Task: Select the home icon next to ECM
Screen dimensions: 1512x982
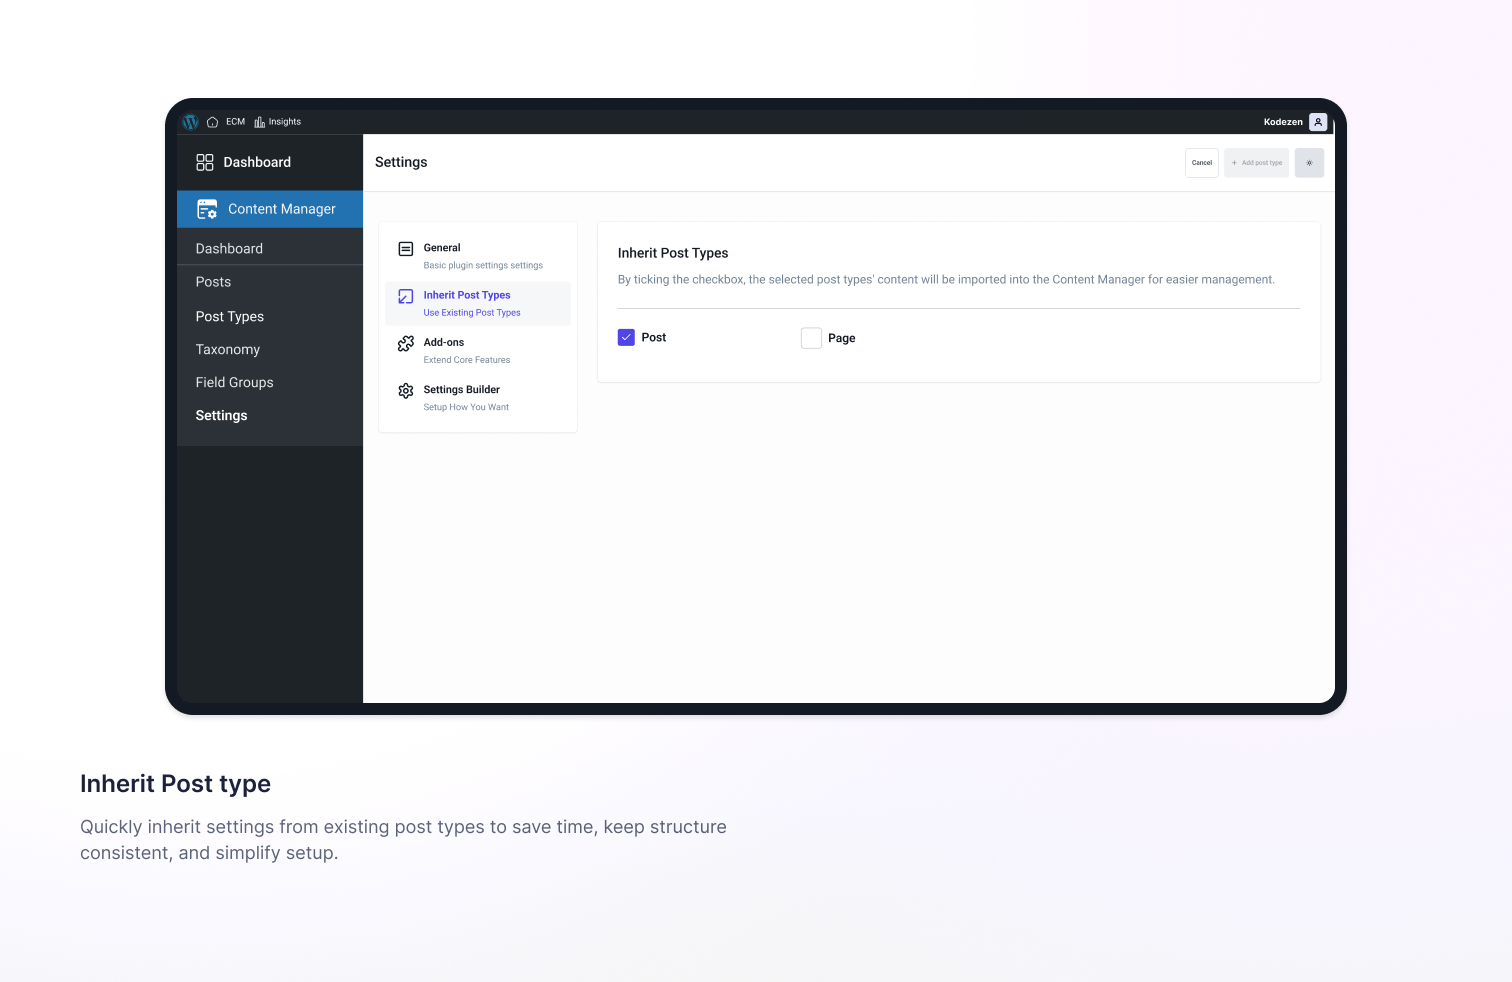Action: point(212,121)
